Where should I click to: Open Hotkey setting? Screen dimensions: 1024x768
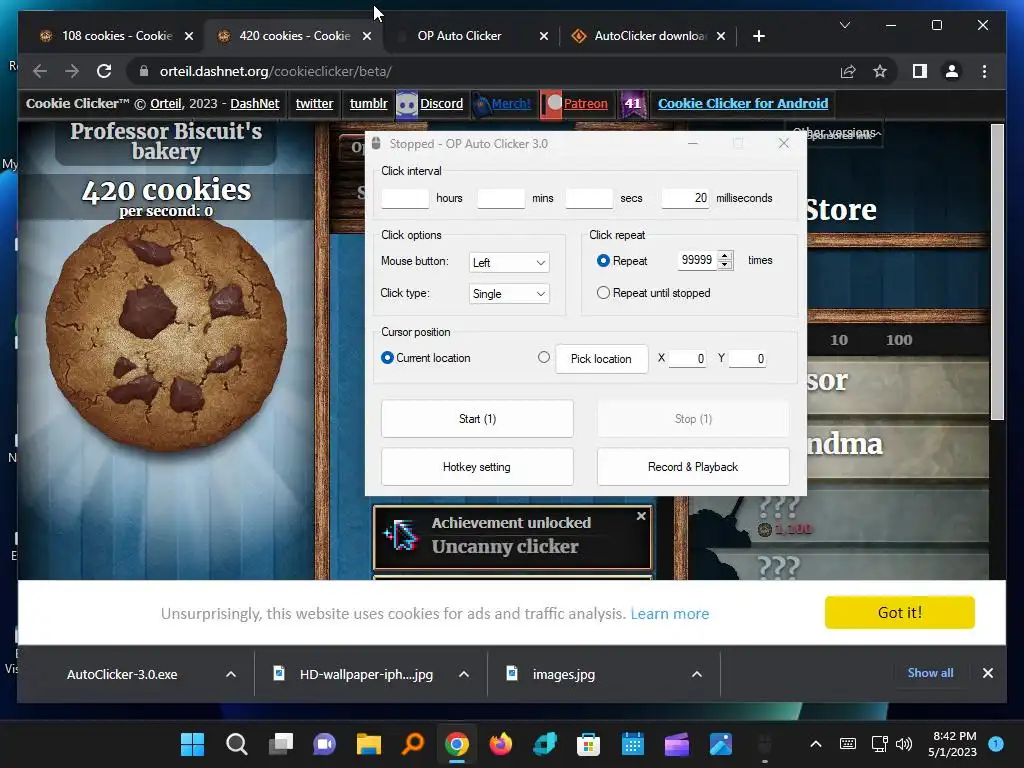point(477,467)
